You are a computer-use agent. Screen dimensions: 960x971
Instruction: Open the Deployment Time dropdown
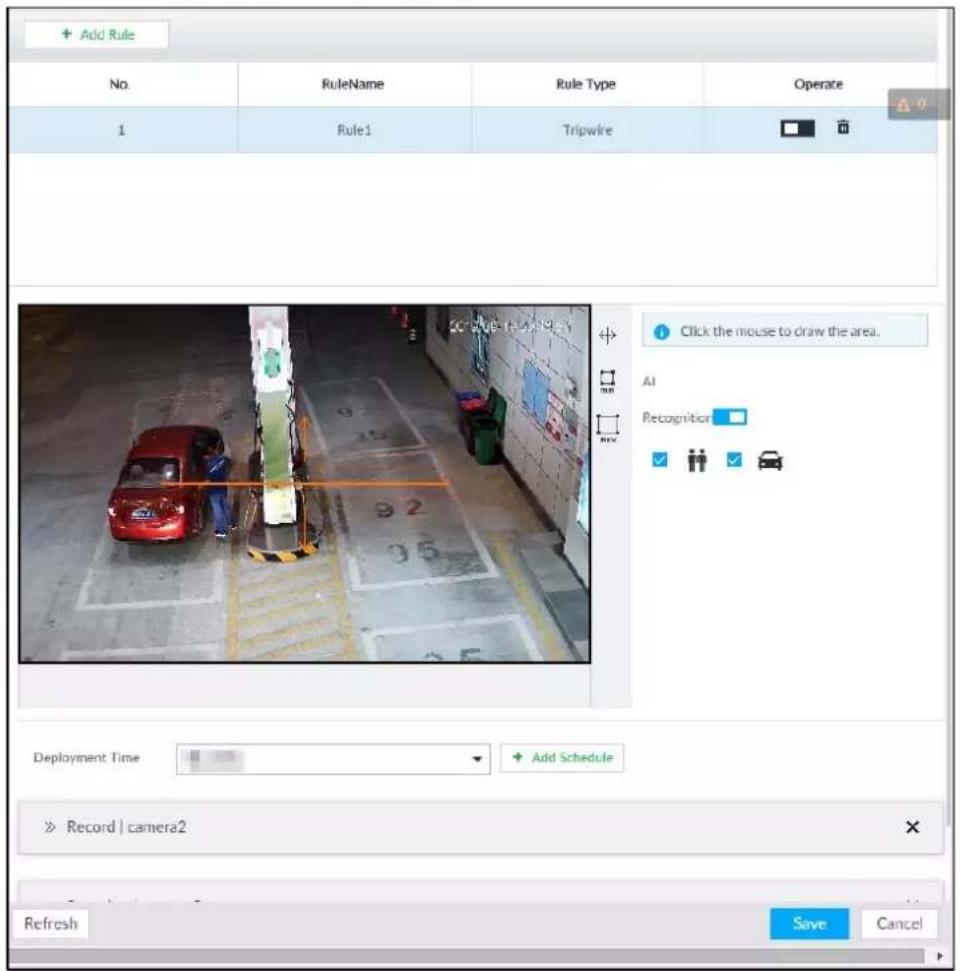click(x=333, y=759)
